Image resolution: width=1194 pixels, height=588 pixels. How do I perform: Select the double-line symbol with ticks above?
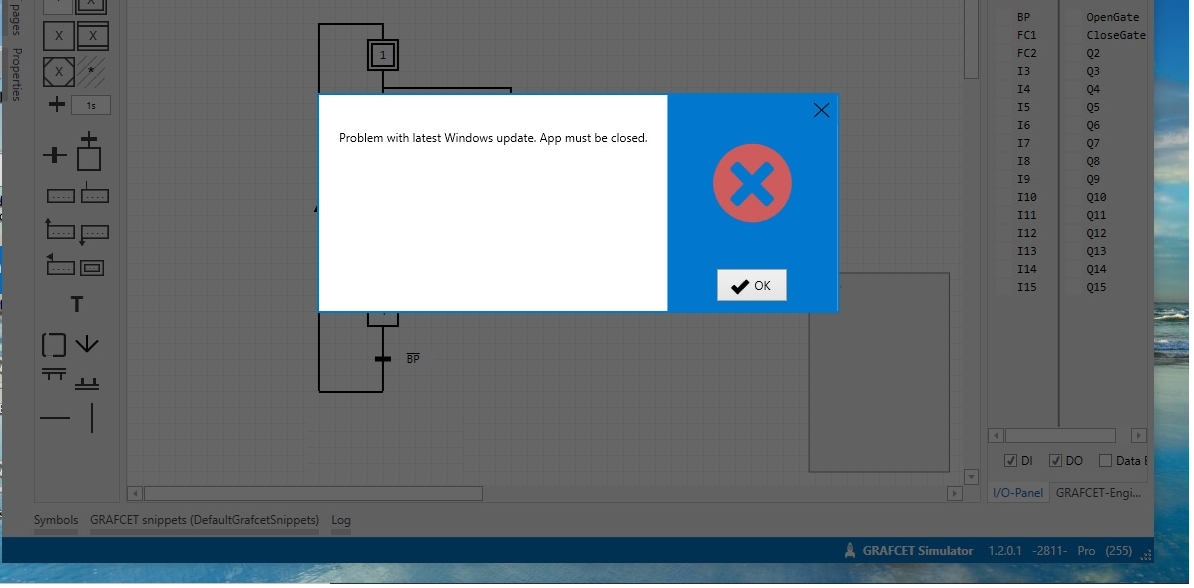point(87,384)
